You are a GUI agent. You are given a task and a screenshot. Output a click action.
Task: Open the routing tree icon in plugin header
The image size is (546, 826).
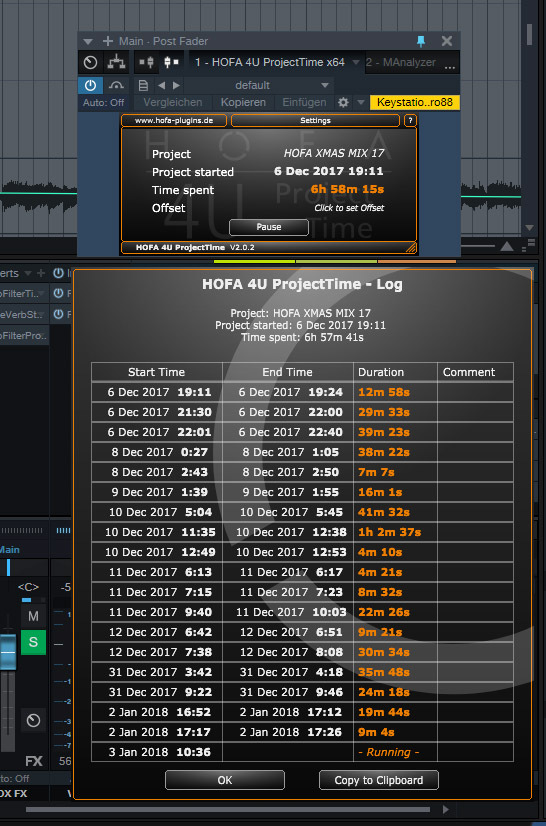pos(116,62)
